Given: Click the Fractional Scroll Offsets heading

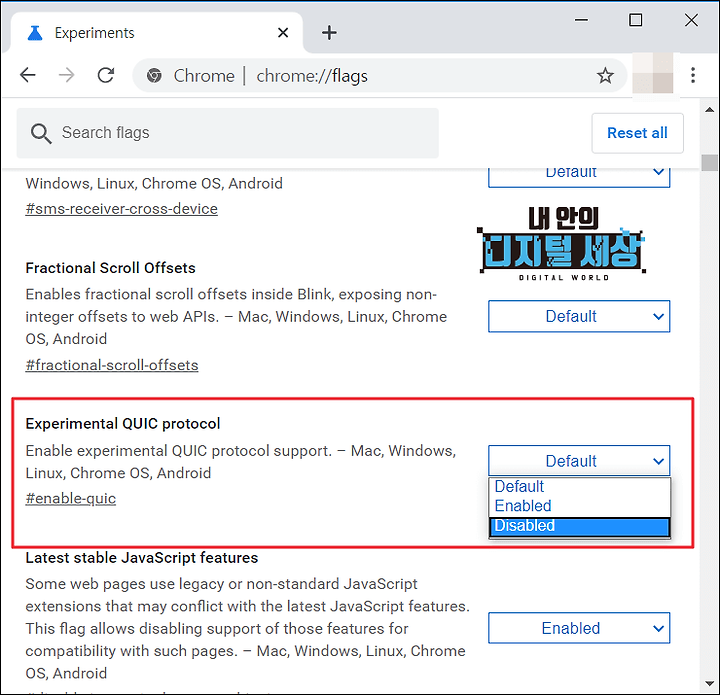Looking at the screenshot, I should (x=111, y=268).
